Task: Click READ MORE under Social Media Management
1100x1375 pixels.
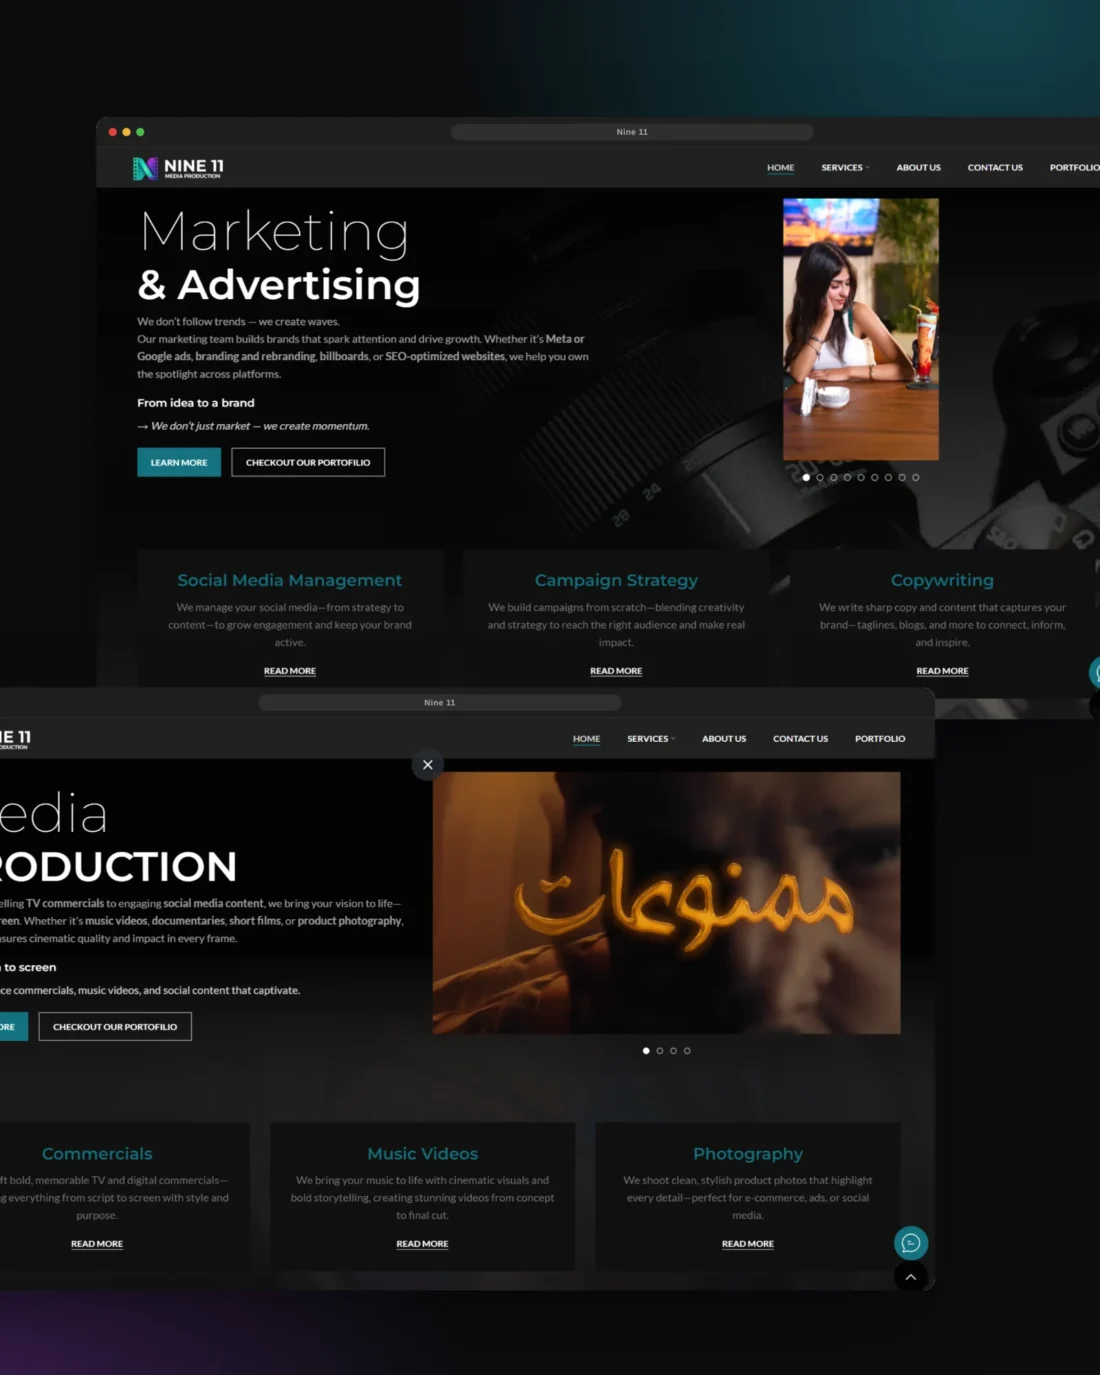Action: (x=290, y=671)
